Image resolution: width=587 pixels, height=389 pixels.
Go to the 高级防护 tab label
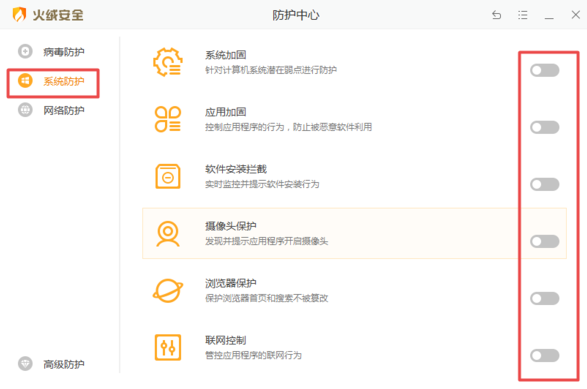pyautogui.click(x=64, y=364)
